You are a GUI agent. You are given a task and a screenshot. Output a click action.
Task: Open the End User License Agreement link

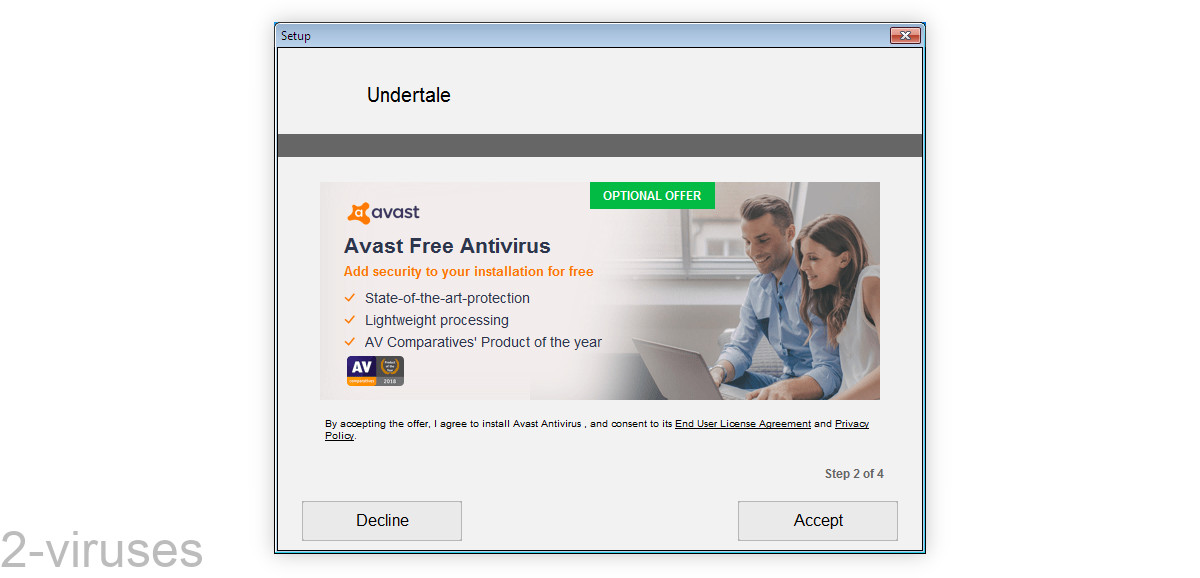743,424
